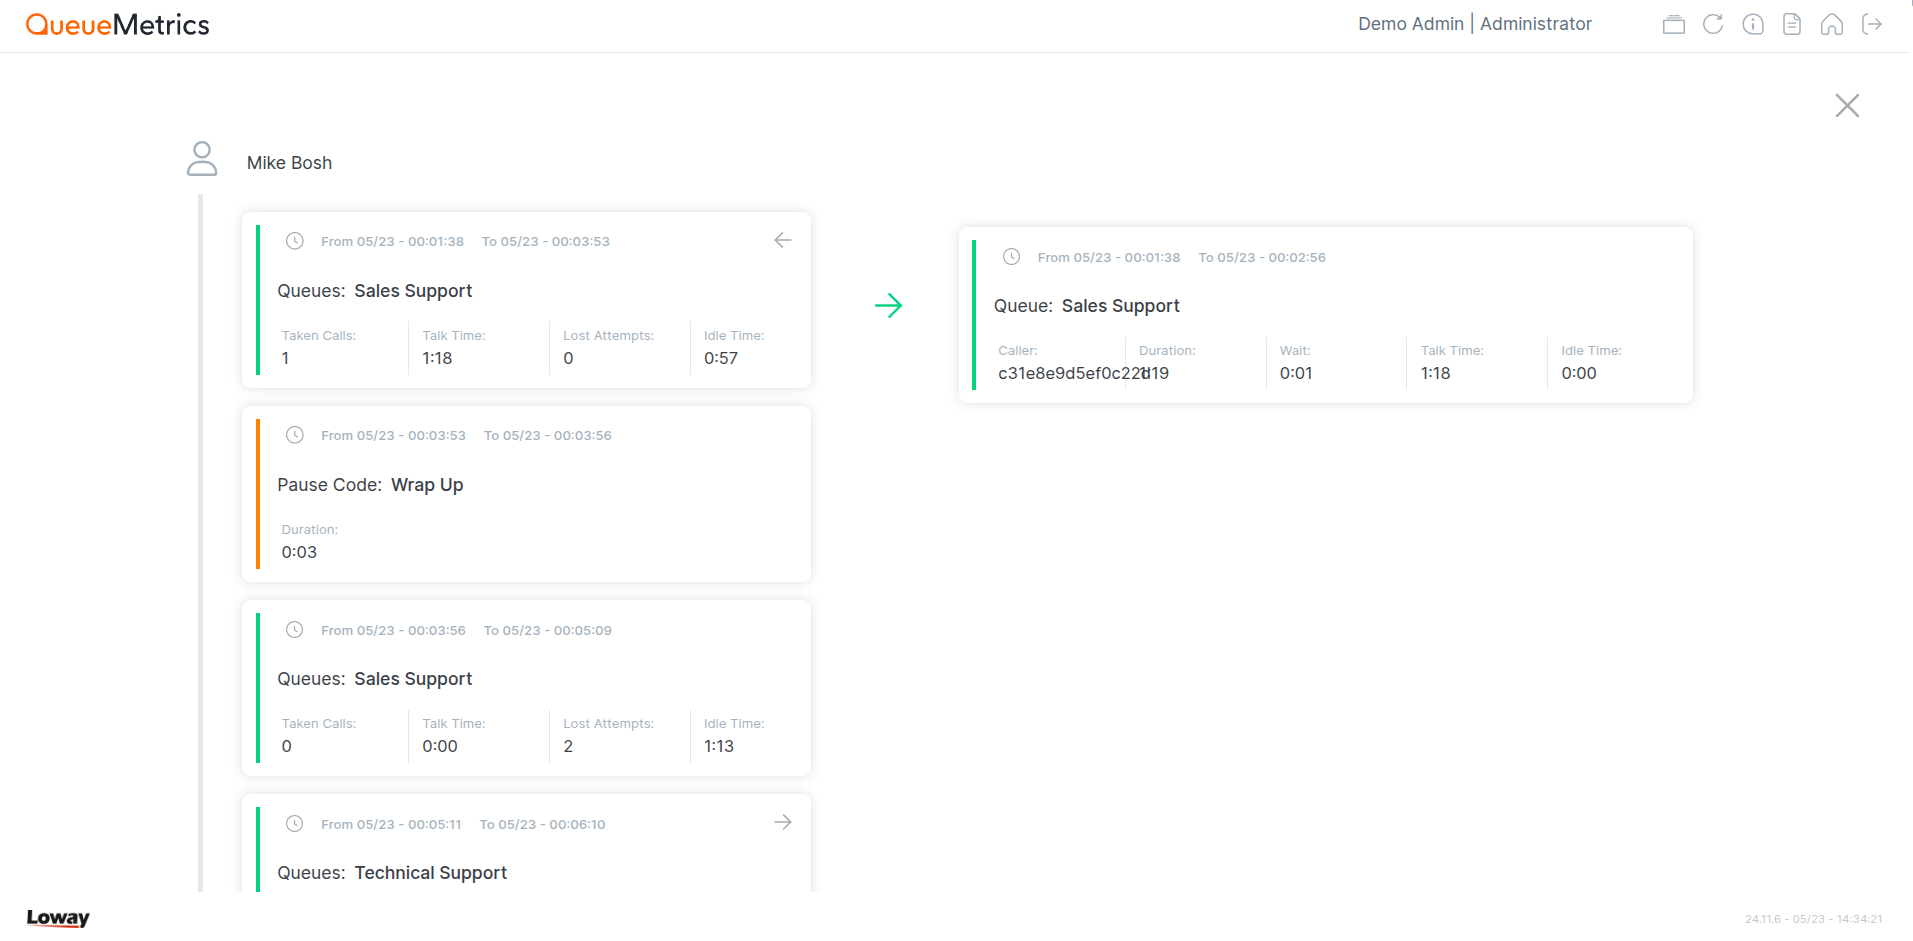Viewport: 1913px width, 941px height.
Task: Go to home via the house icon
Action: pos(1832,24)
